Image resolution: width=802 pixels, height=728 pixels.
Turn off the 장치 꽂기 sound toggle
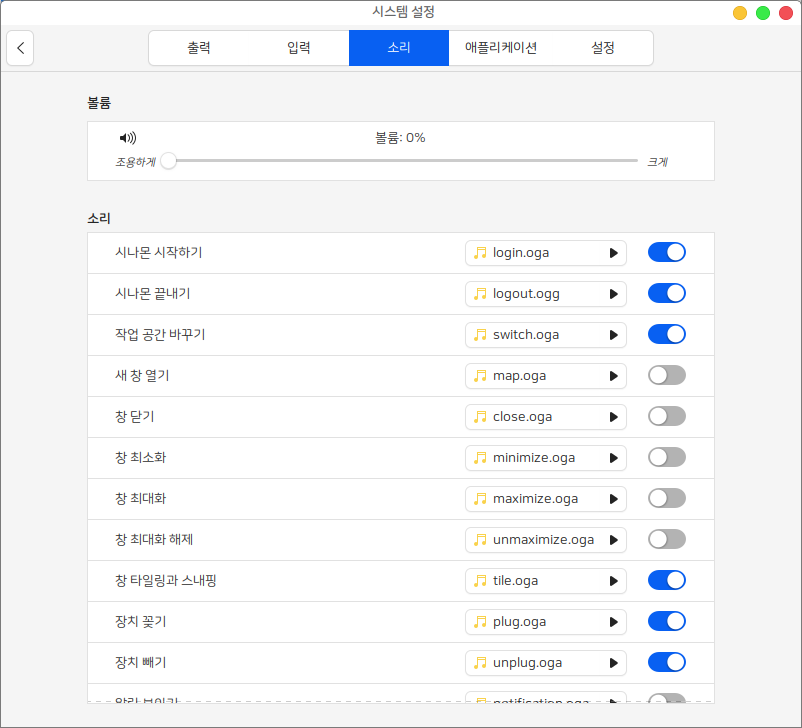tap(666, 621)
